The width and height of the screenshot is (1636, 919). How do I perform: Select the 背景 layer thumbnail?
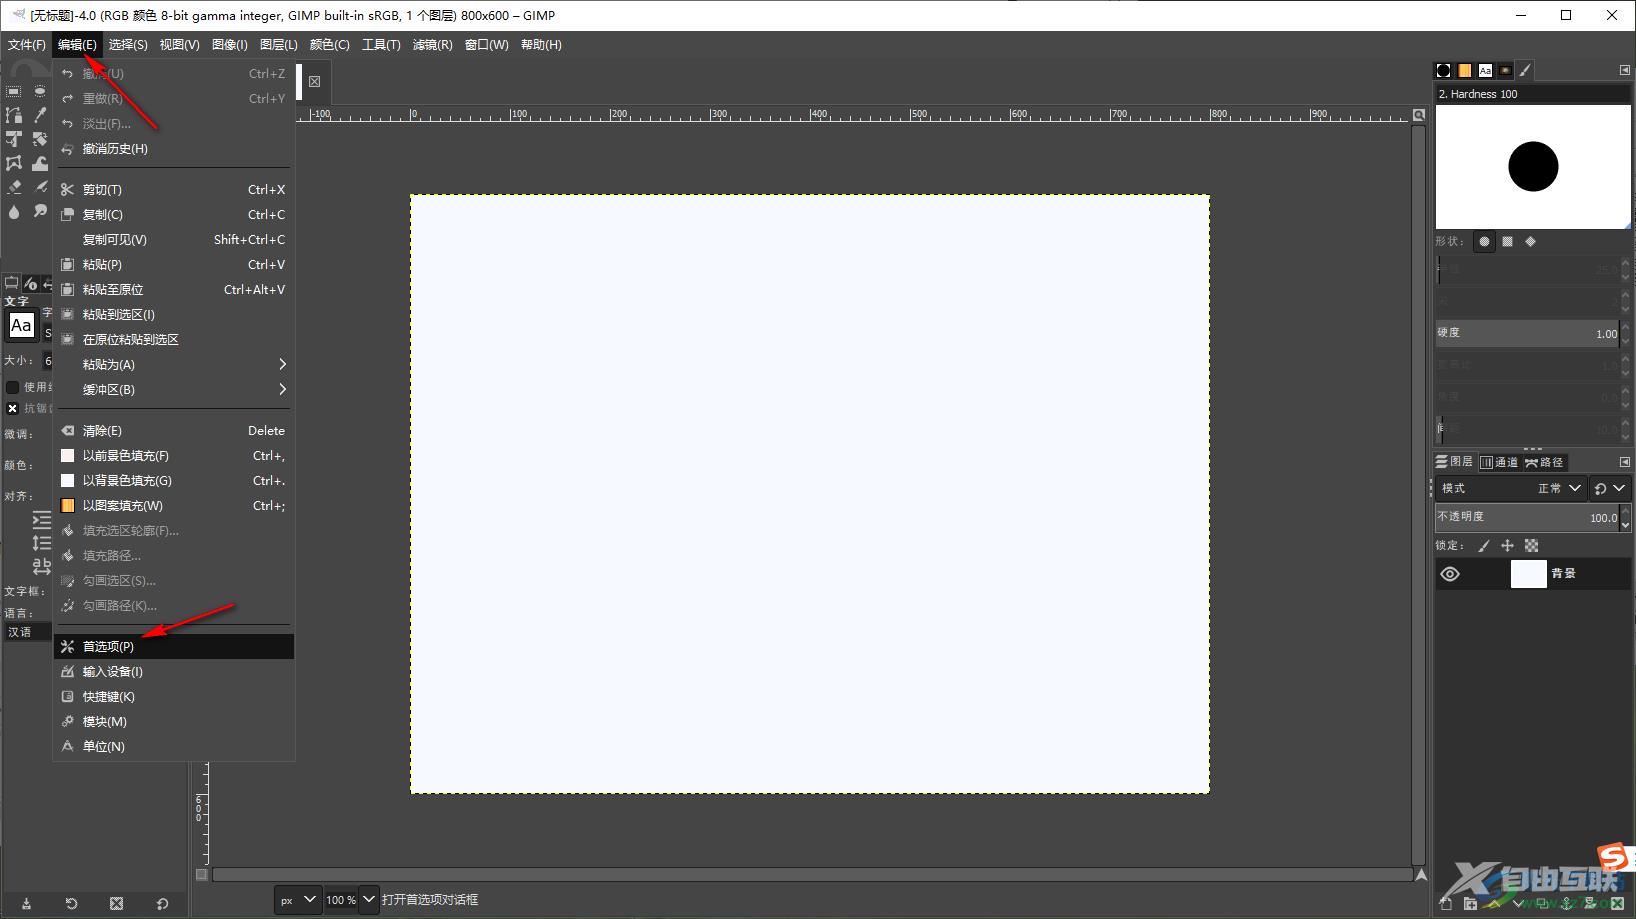(1528, 574)
